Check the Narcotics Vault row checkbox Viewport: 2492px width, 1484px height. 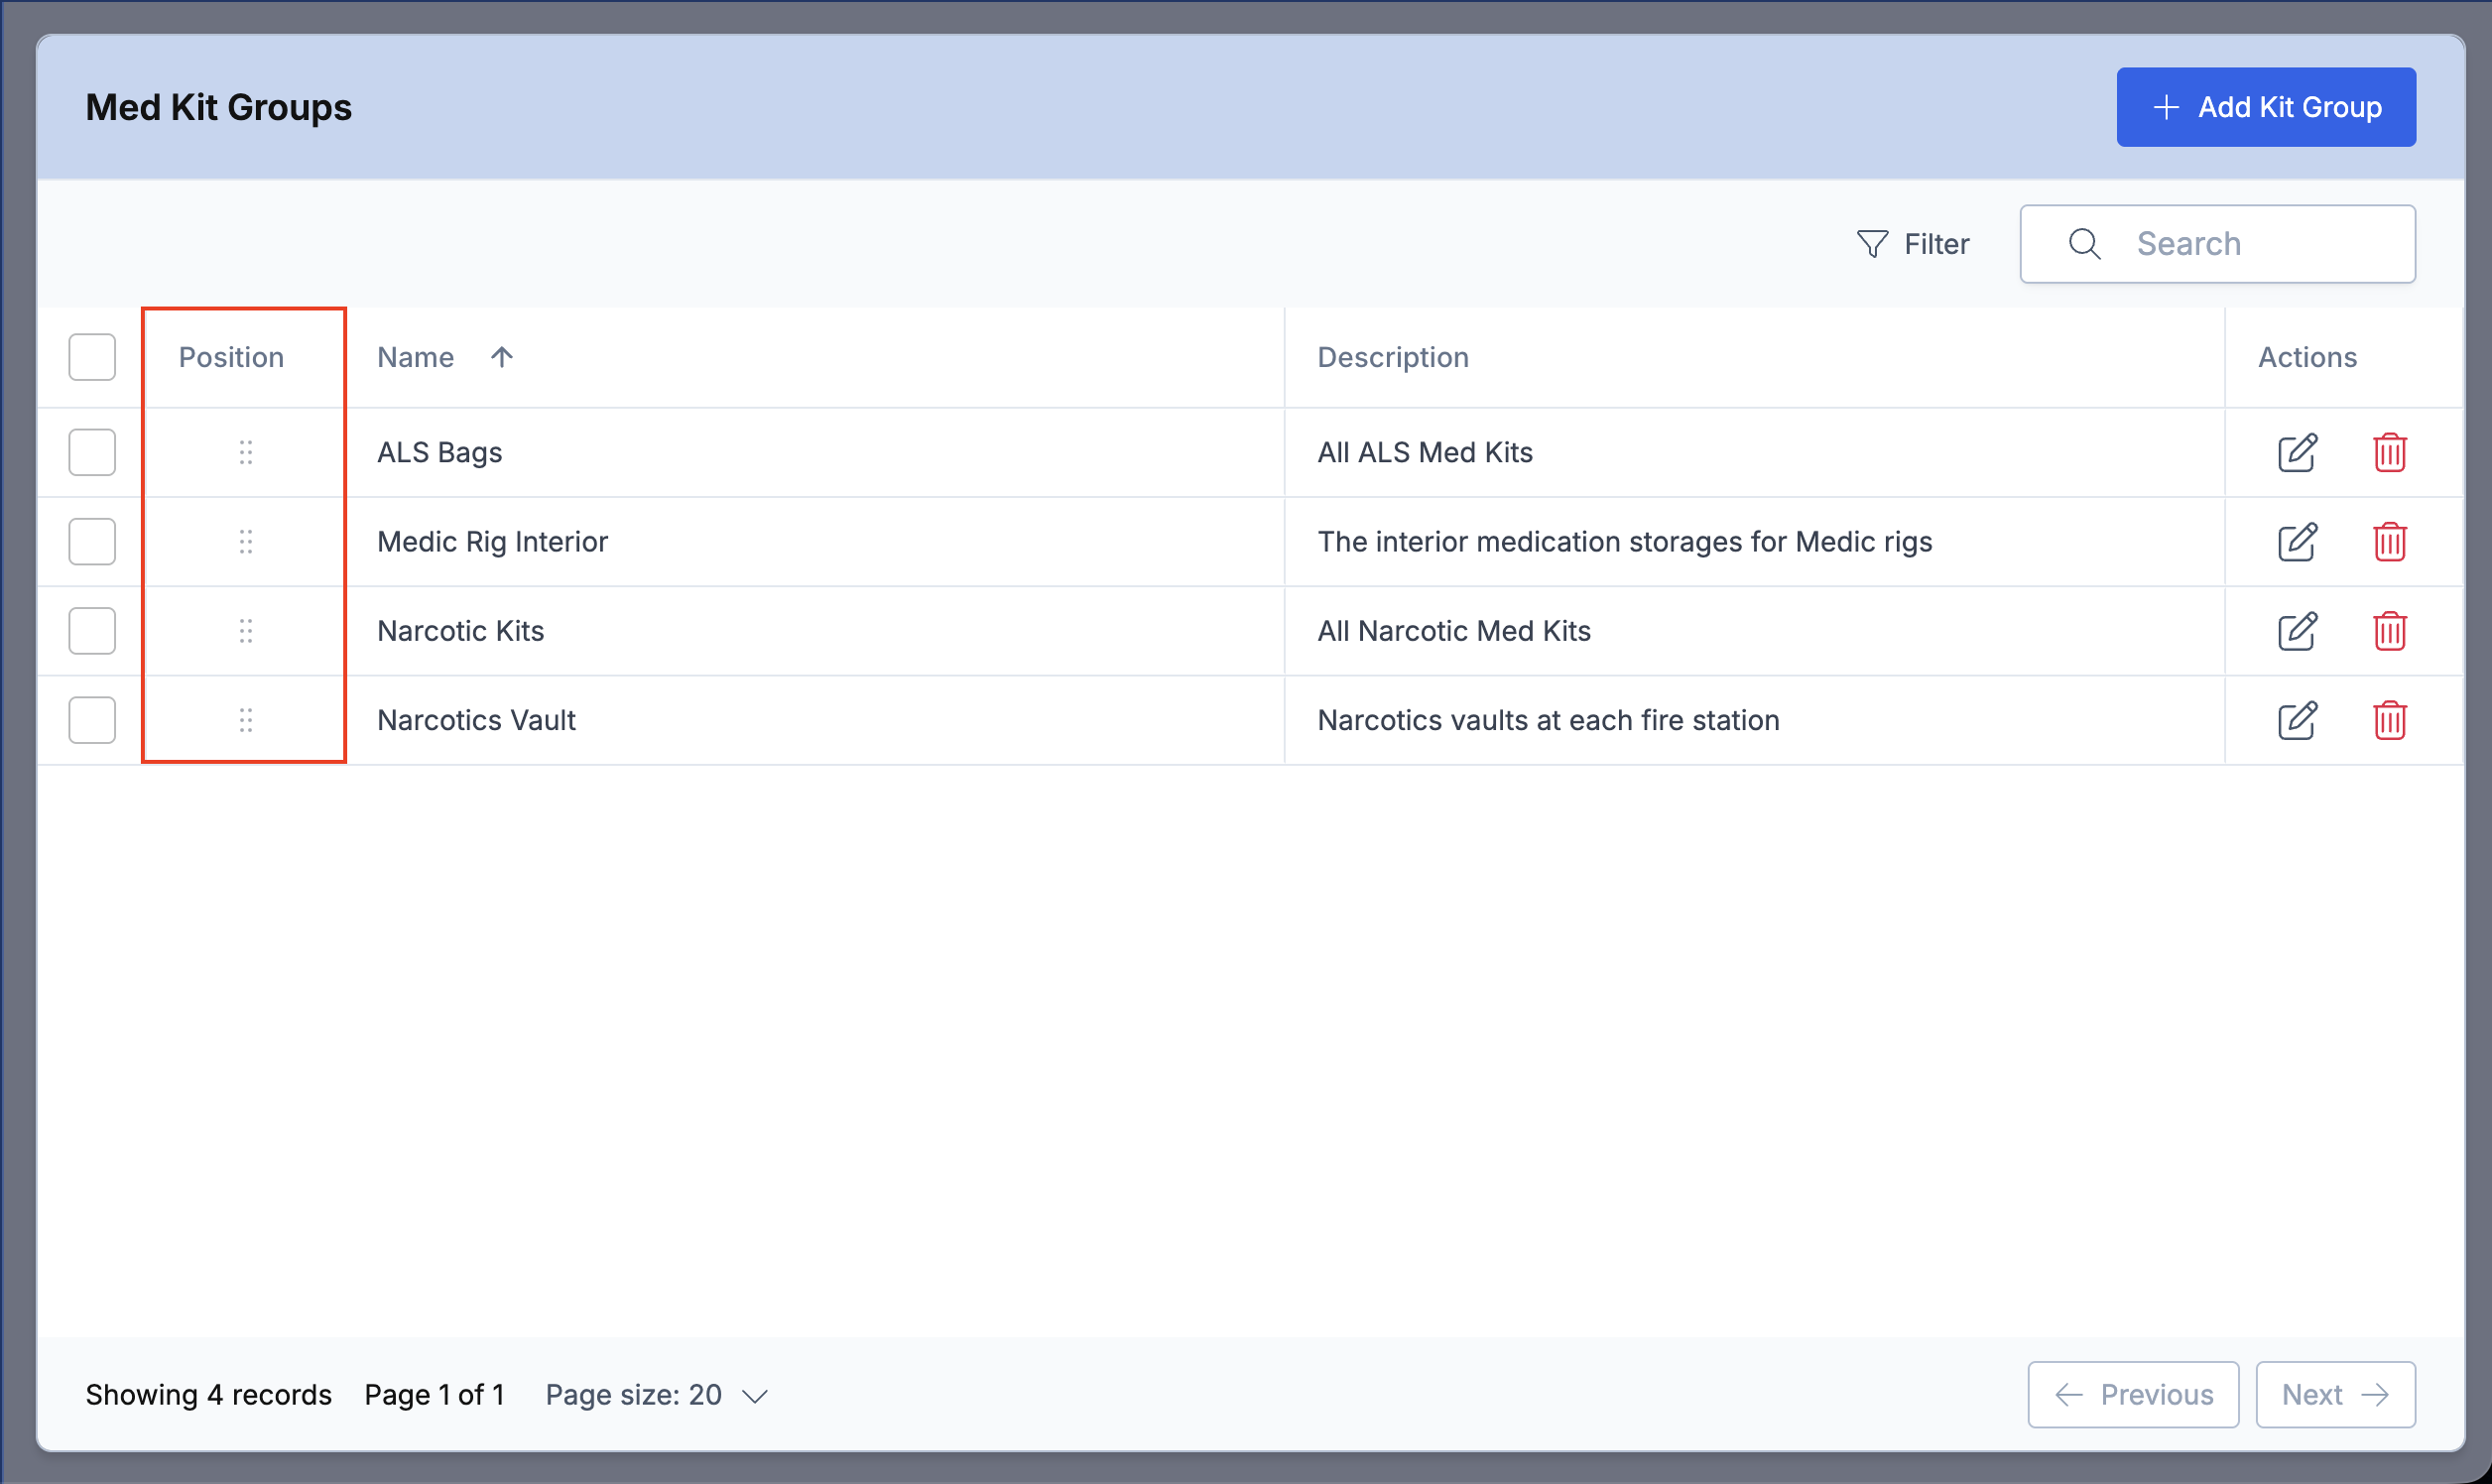click(92, 720)
